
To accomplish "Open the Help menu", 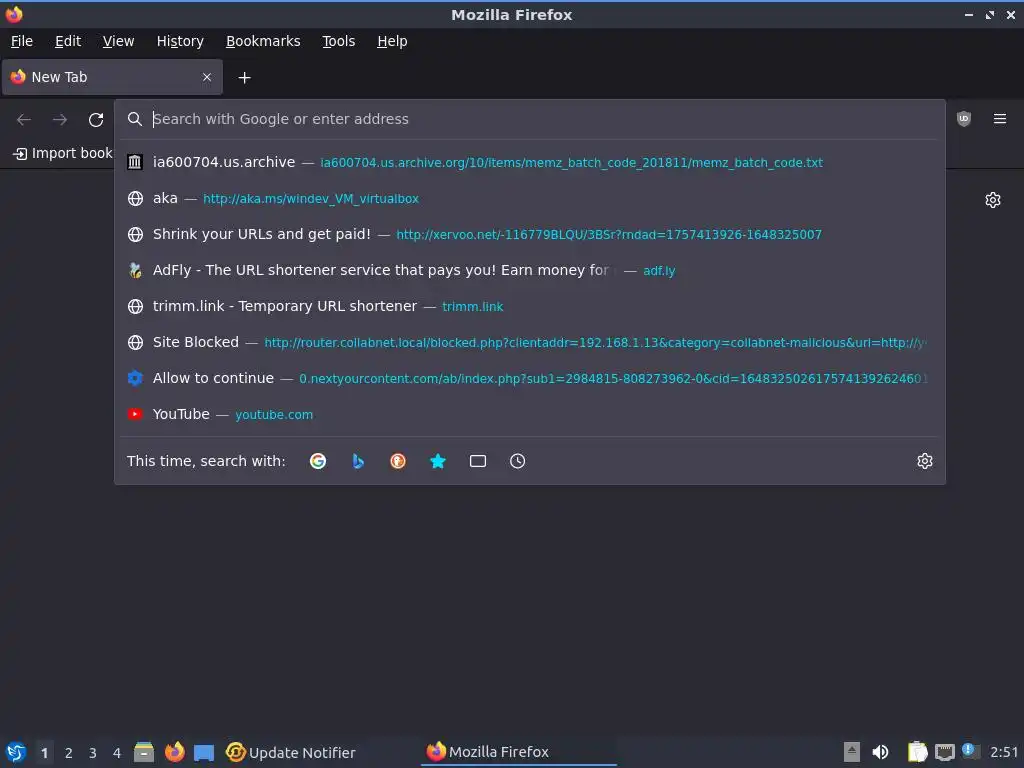I will point(392,41).
